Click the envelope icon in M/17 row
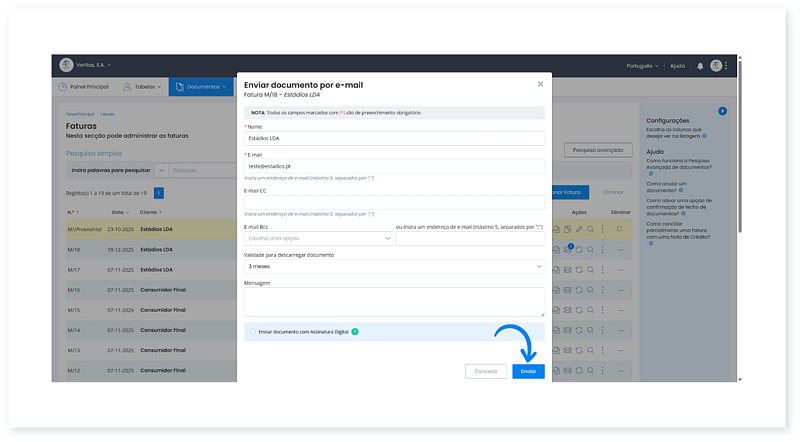 pos(567,270)
